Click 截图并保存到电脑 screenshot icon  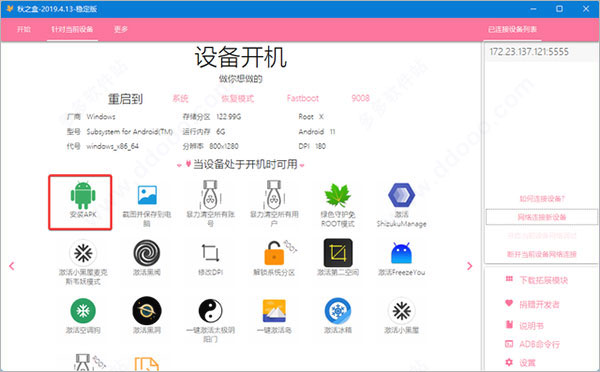(x=147, y=195)
